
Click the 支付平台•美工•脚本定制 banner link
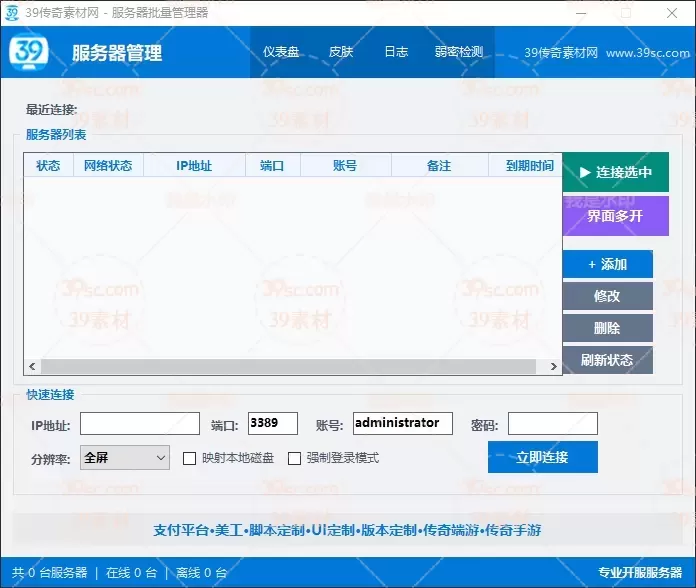(348, 530)
